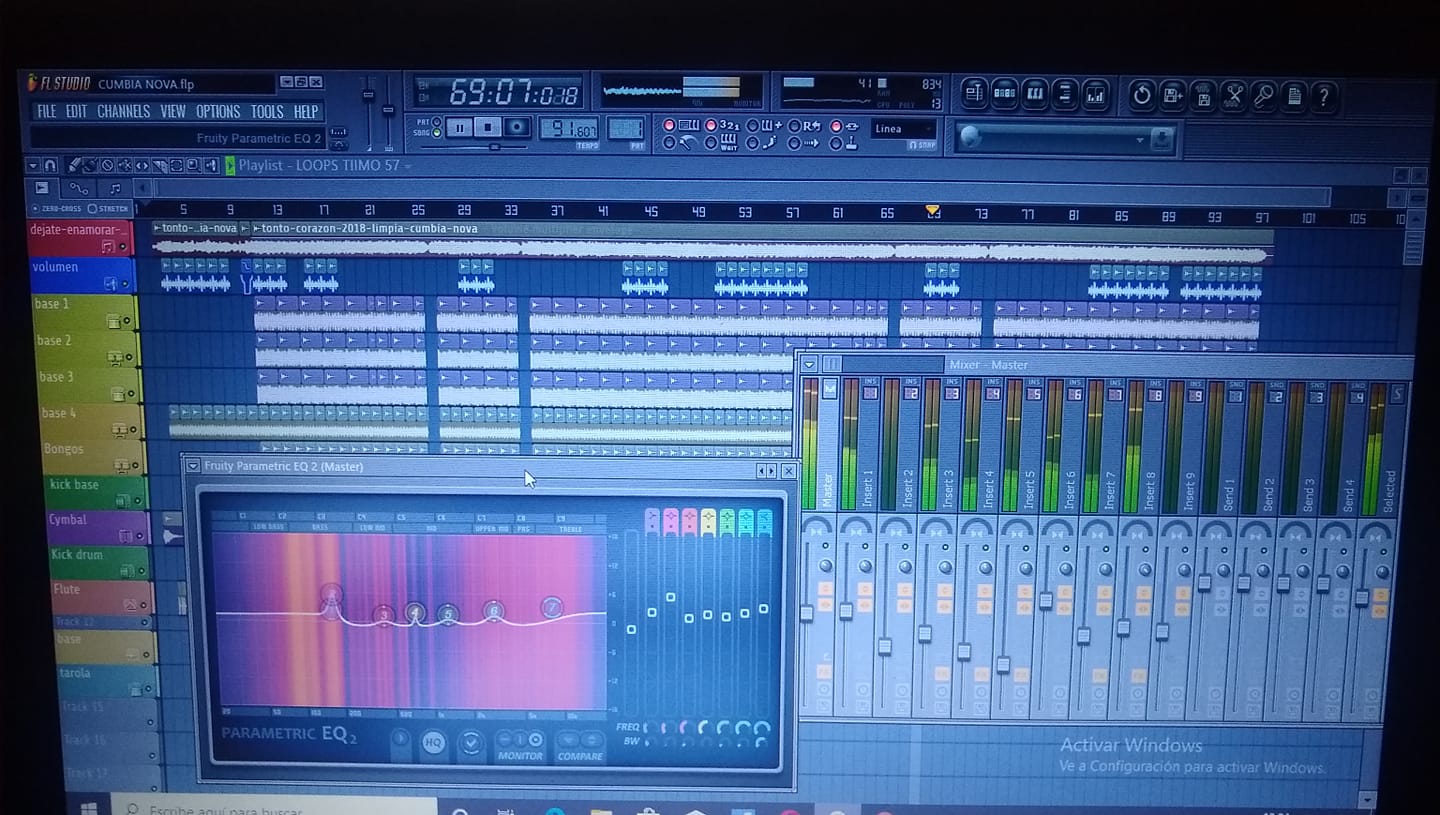The width and height of the screenshot is (1440, 815).
Task: Click the playhead marker on the timeline
Action: pyautogui.click(x=932, y=211)
